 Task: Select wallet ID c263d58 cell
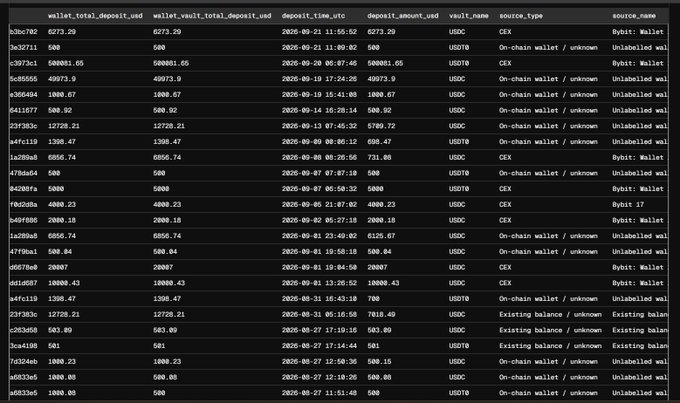coord(23,330)
